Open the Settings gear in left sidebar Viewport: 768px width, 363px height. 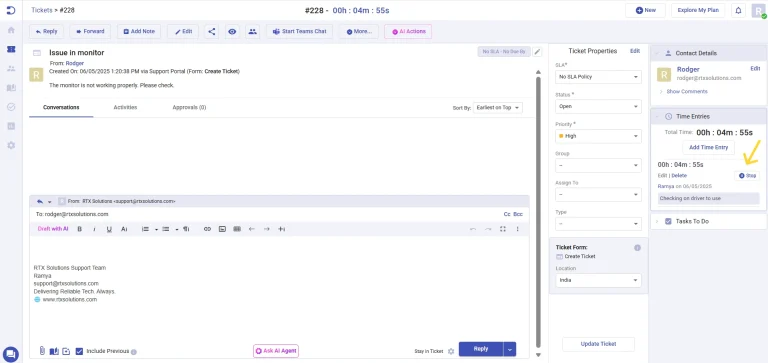pos(11,145)
